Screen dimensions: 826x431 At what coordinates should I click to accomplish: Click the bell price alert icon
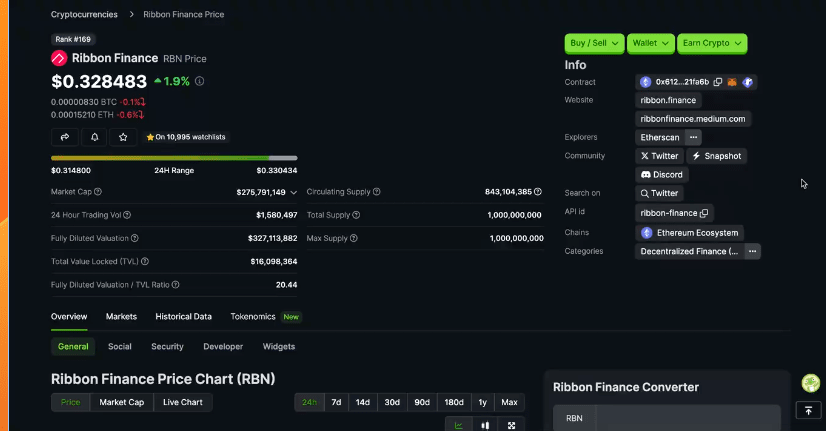pyautogui.click(x=94, y=137)
